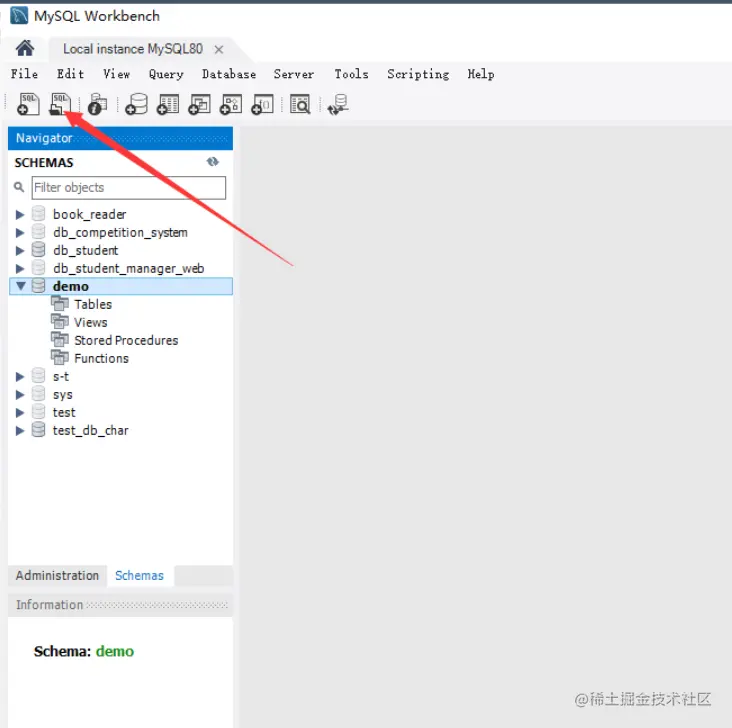Click the Functions folder icon
The height and width of the screenshot is (728, 732).
[x=59, y=358]
